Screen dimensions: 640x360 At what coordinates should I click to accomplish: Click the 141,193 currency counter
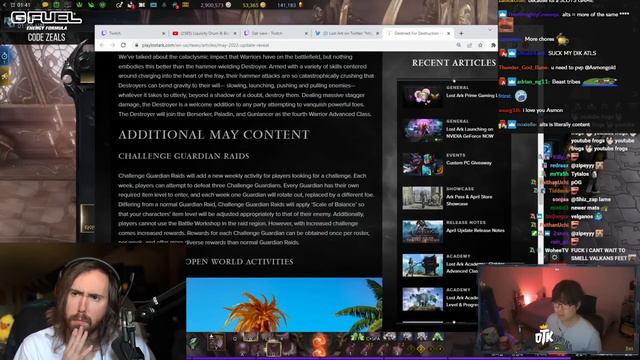point(290,5)
